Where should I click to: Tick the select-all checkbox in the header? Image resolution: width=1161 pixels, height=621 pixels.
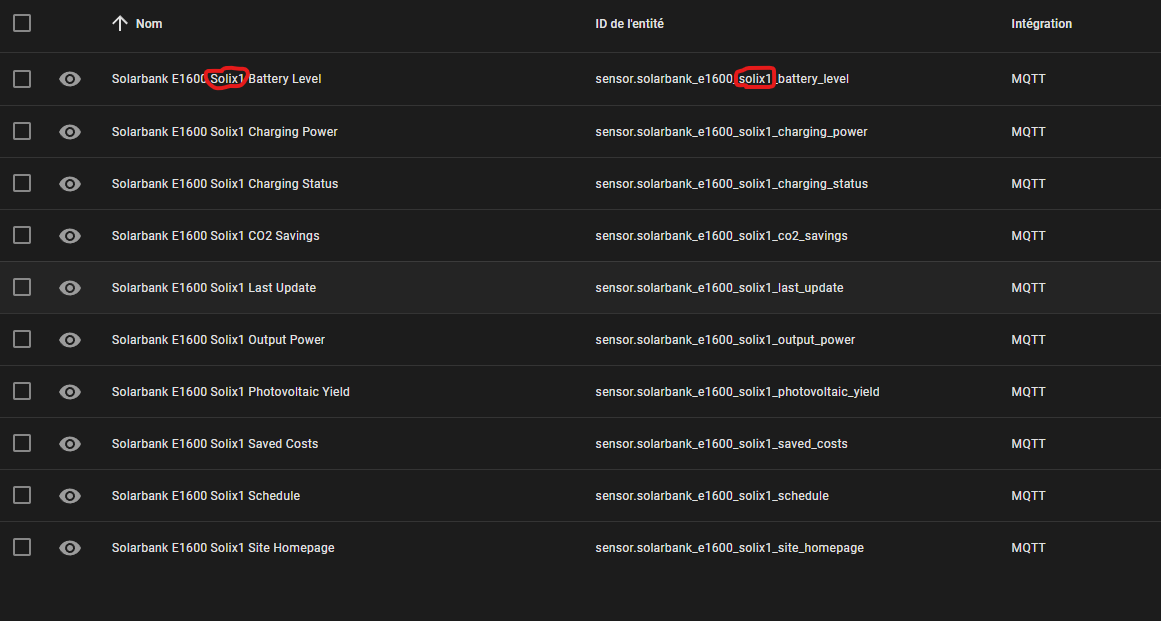click(x=22, y=24)
